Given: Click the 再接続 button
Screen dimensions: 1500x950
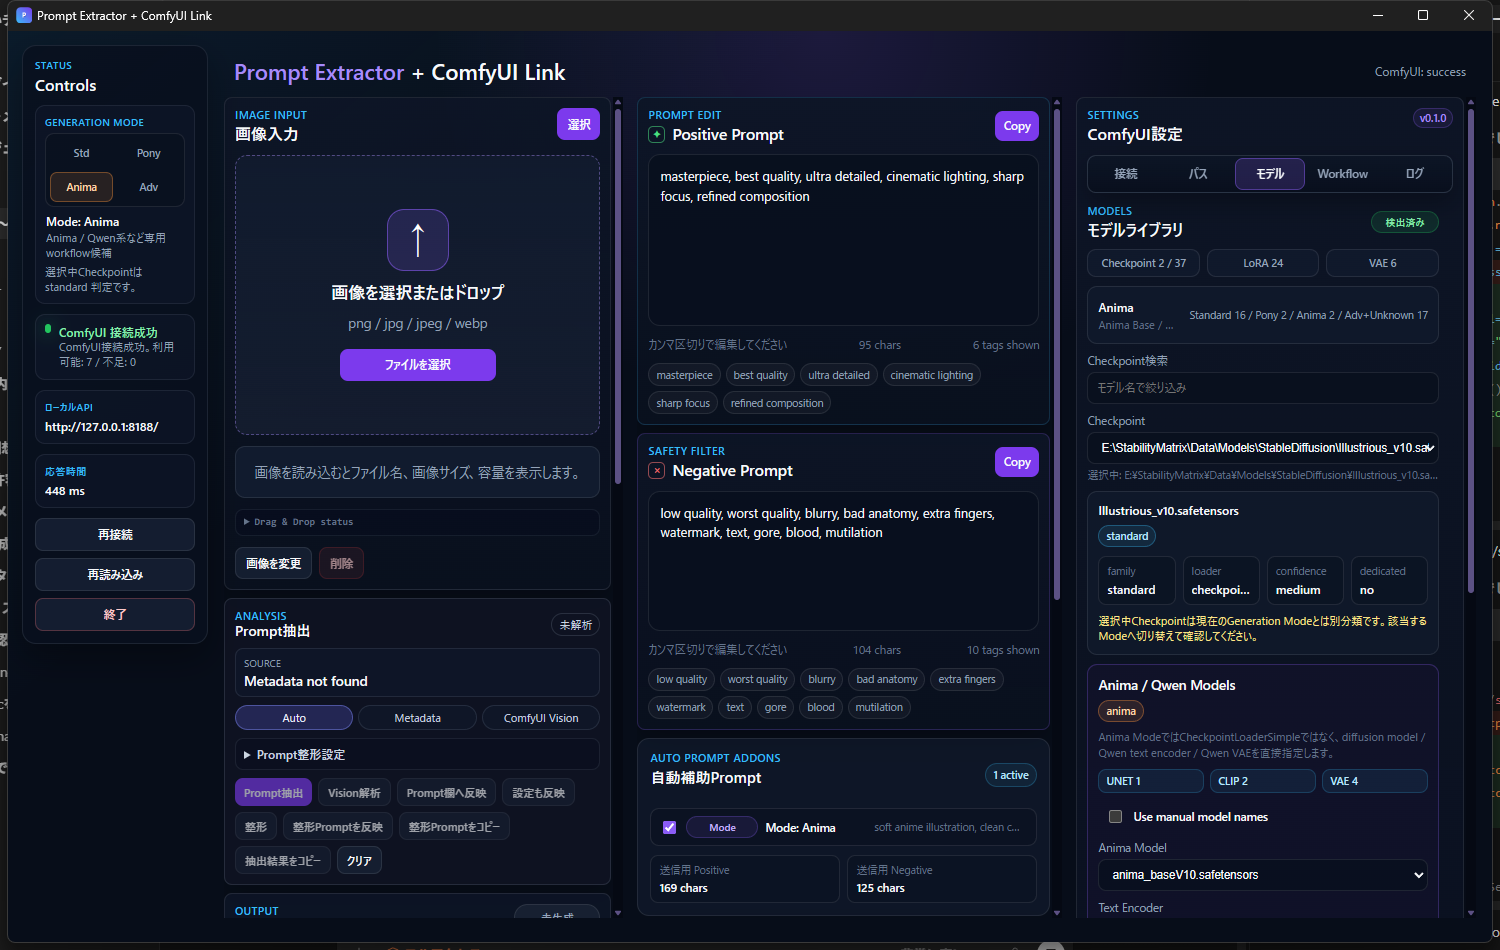Looking at the screenshot, I should [x=115, y=535].
